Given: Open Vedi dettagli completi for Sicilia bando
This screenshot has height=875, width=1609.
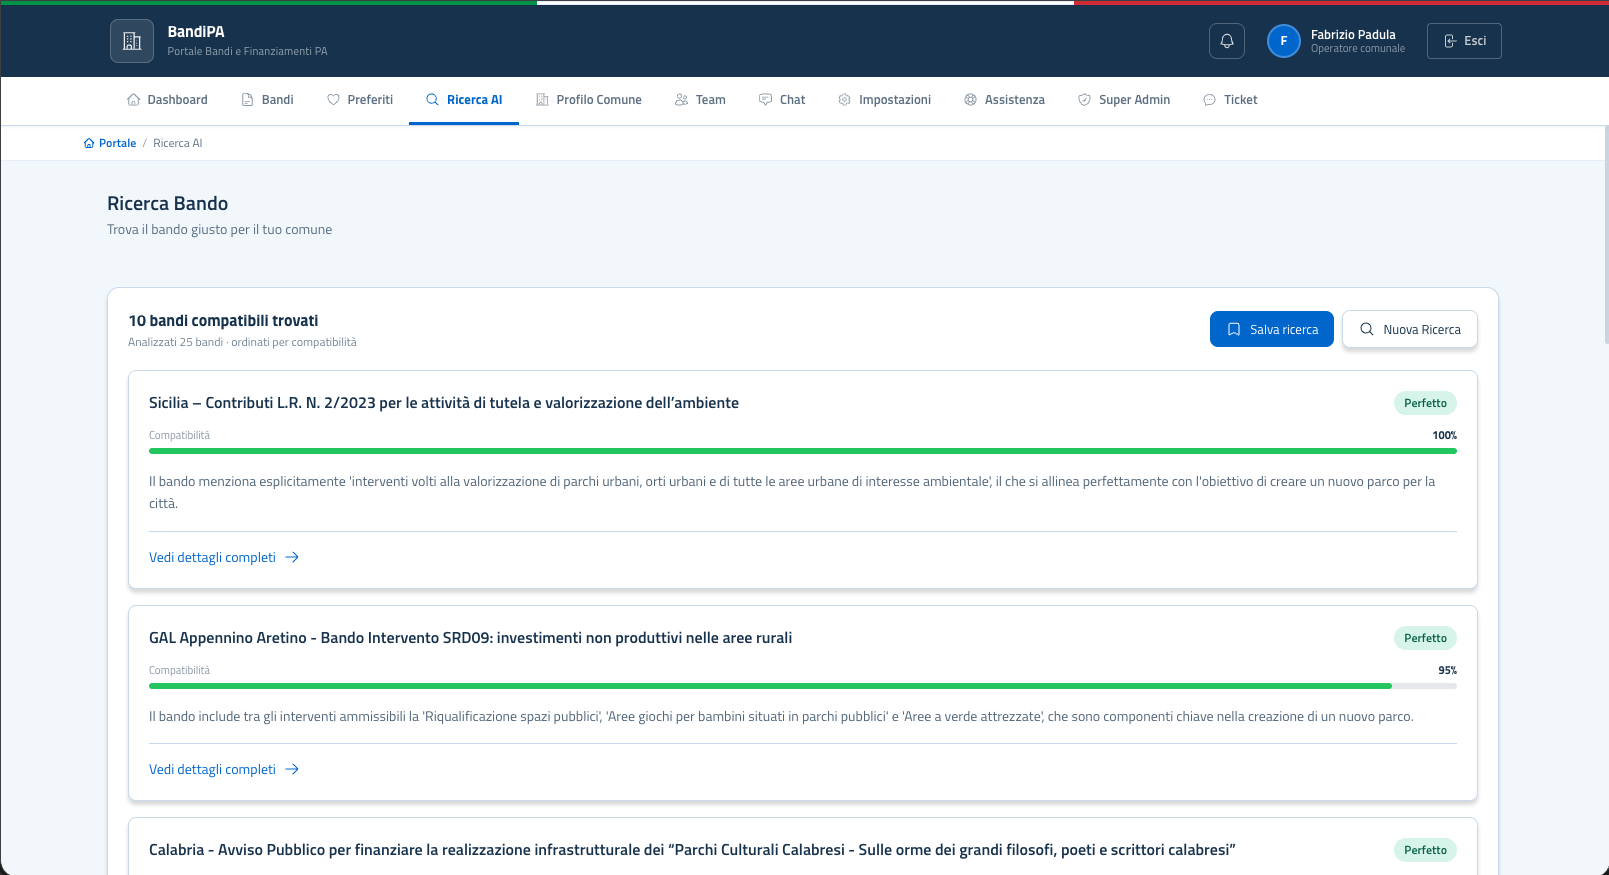Looking at the screenshot, I should pyautogui.click(x=224, y=557).
